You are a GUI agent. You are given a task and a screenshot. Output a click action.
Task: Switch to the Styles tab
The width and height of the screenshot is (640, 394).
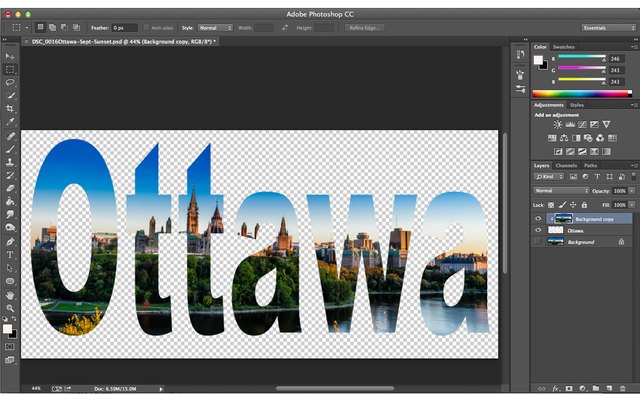tap(577, 105)
